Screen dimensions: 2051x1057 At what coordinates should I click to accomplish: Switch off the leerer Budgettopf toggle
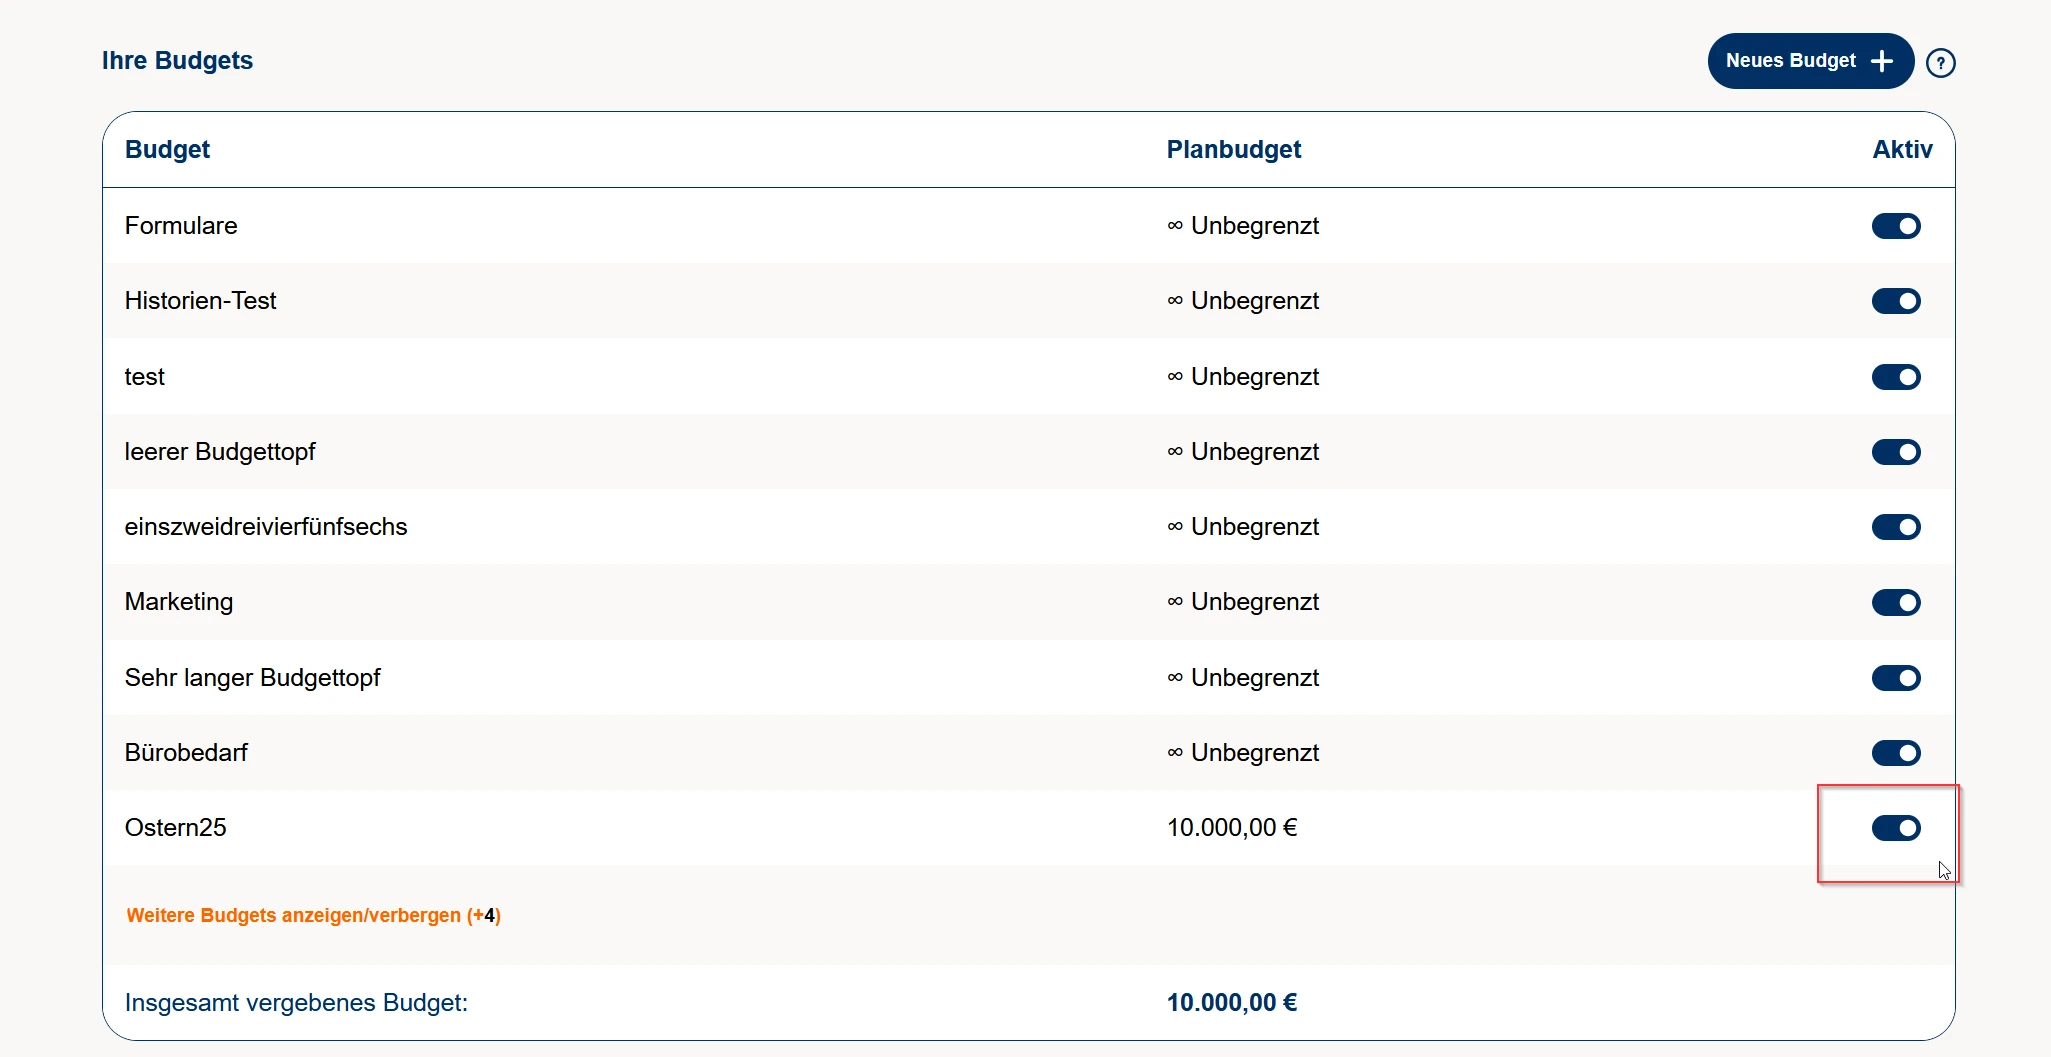point(1895,452)
